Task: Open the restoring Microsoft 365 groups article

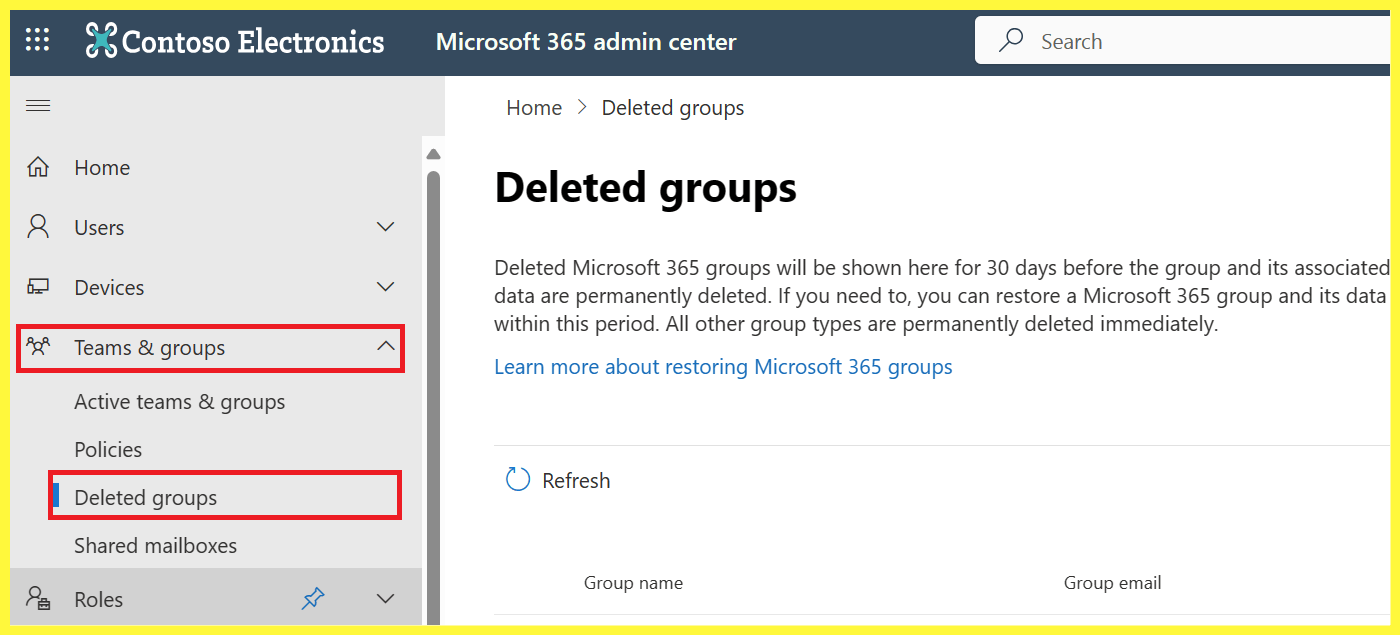Action: (722, 367)
